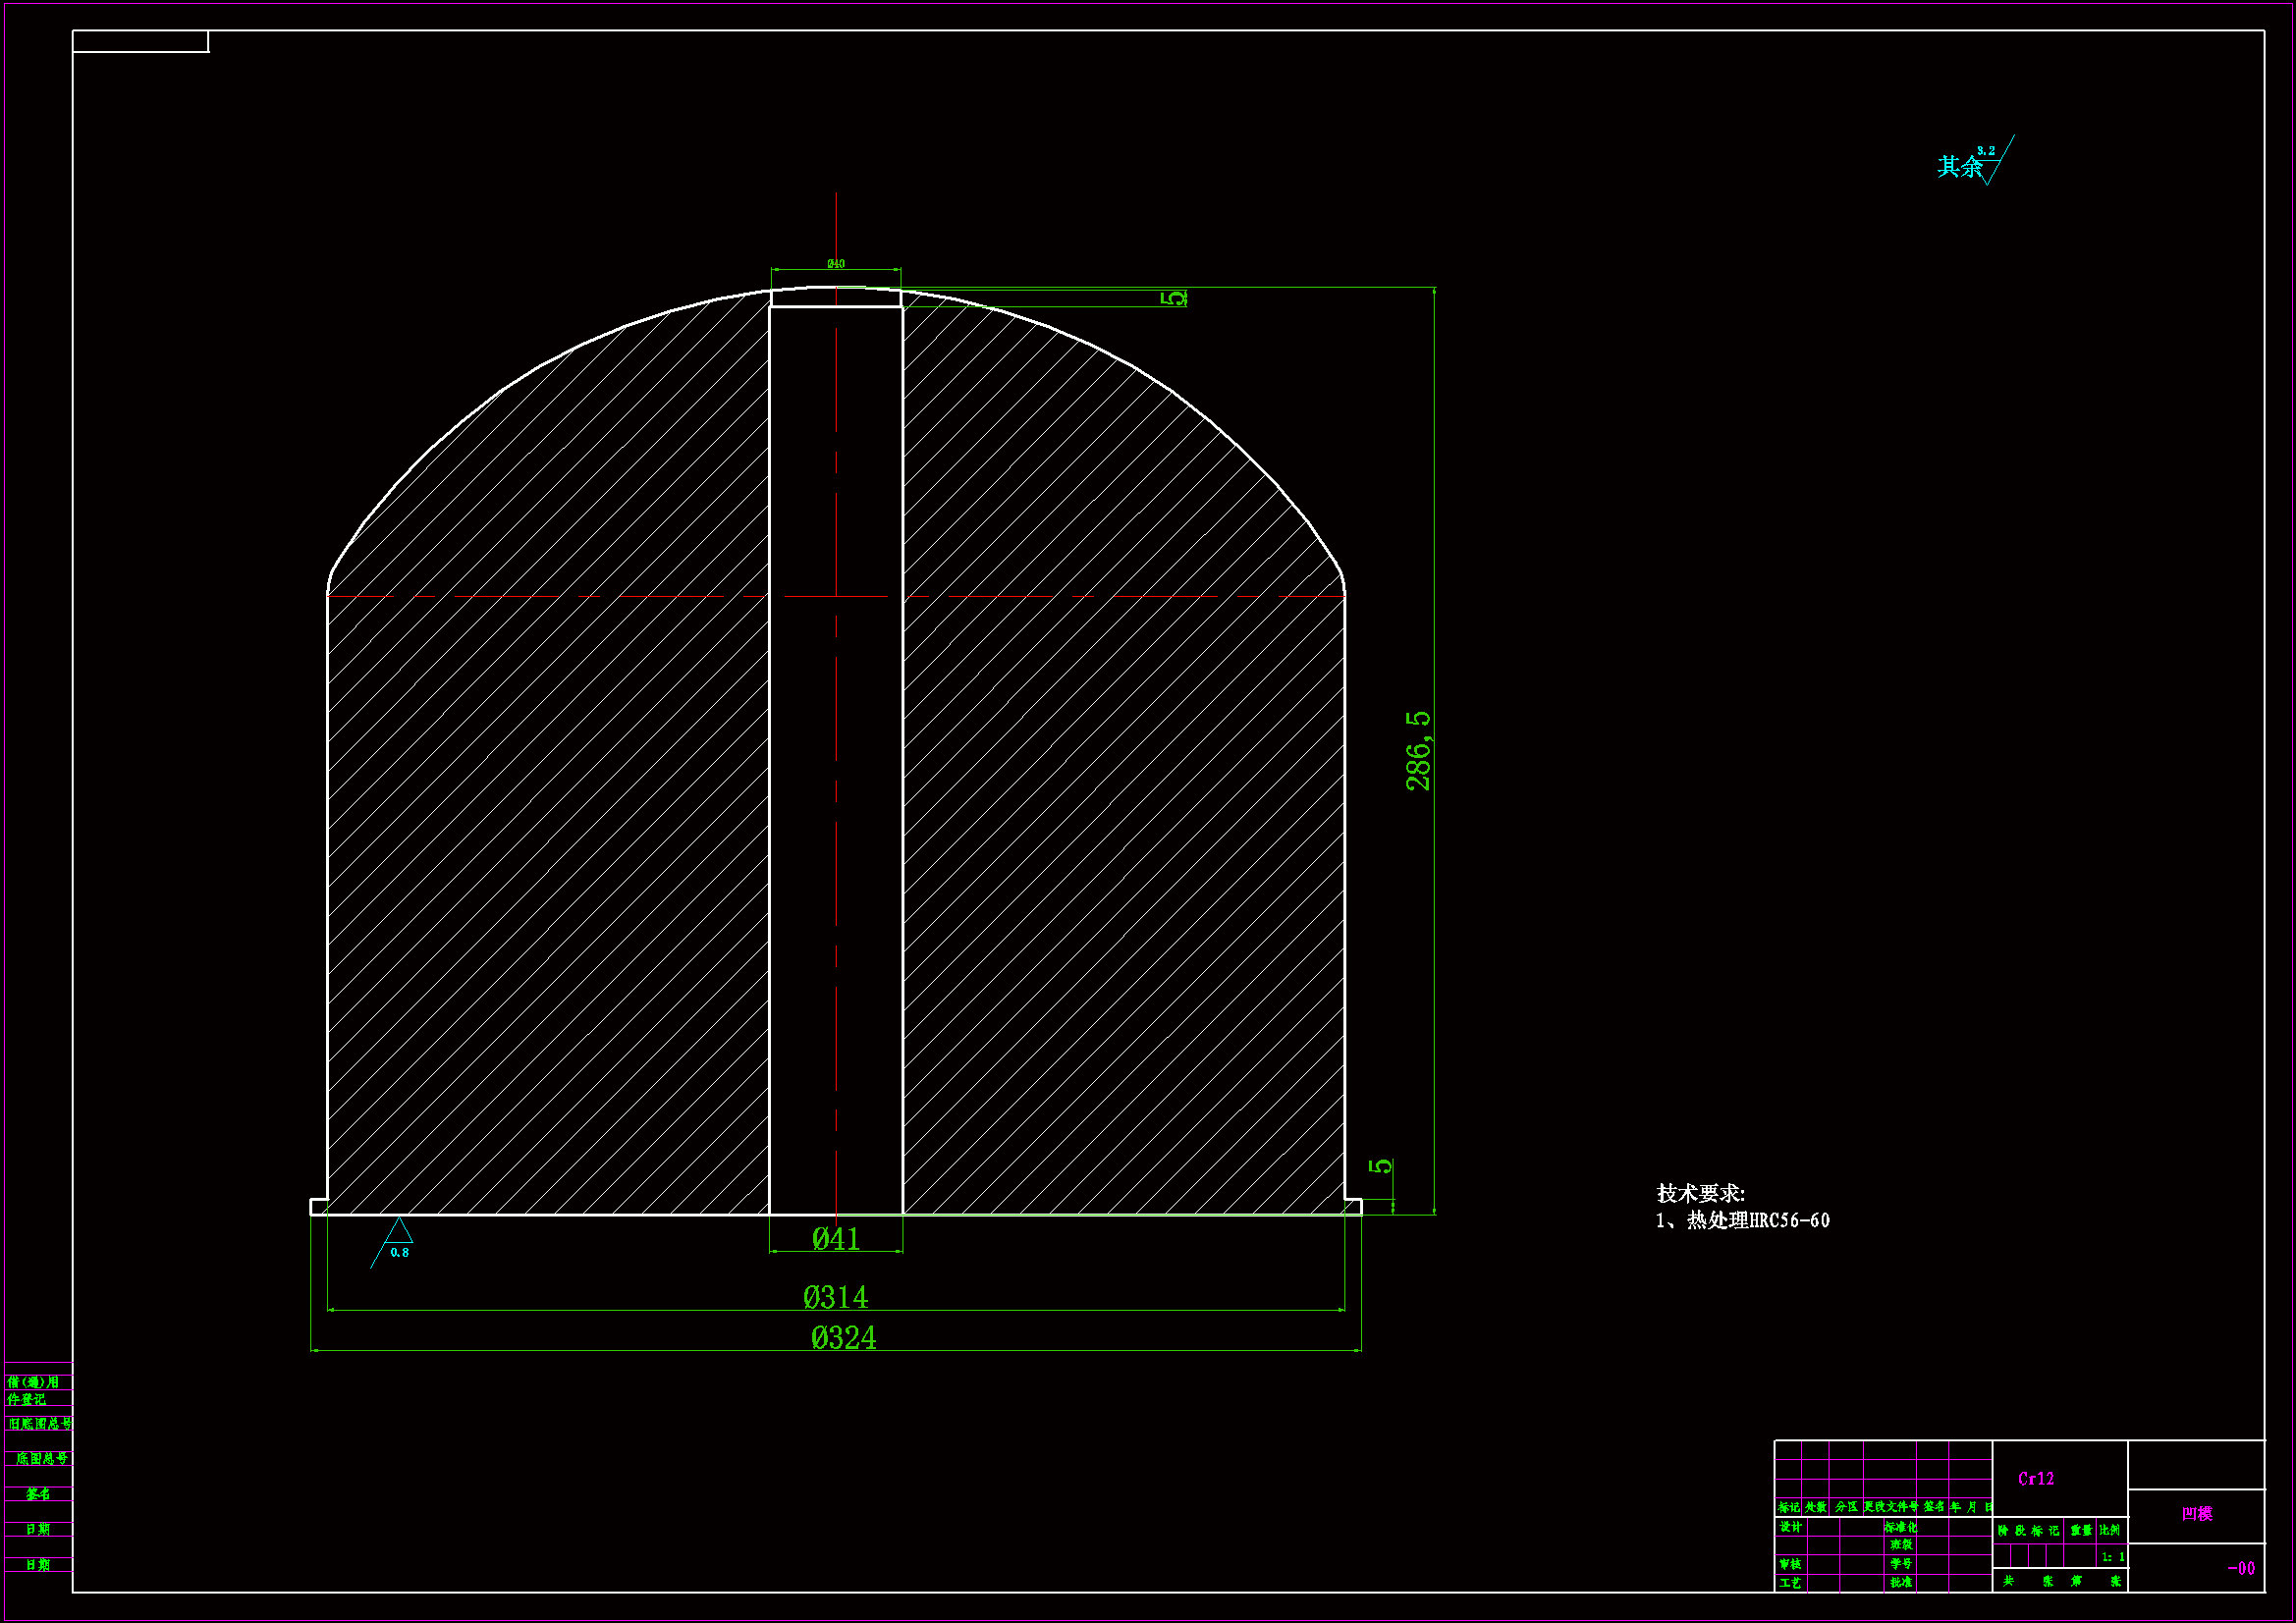Click the 热处理HRC56-60 note line
The width and height of the screenshot is (2296, 1623).
(x=1743, y=1220)
